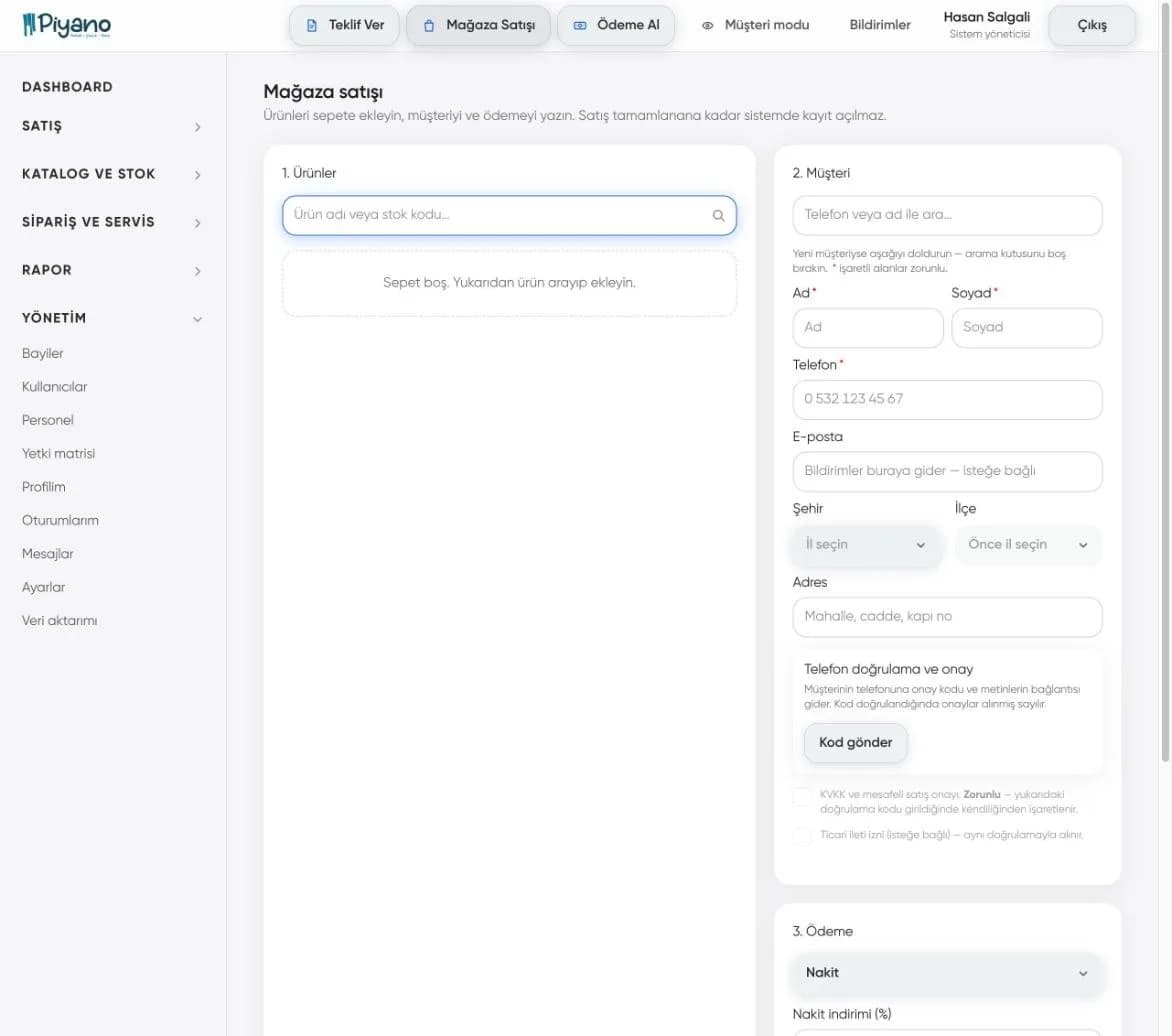Click the payment card icon on Ödeme Al

579,25
